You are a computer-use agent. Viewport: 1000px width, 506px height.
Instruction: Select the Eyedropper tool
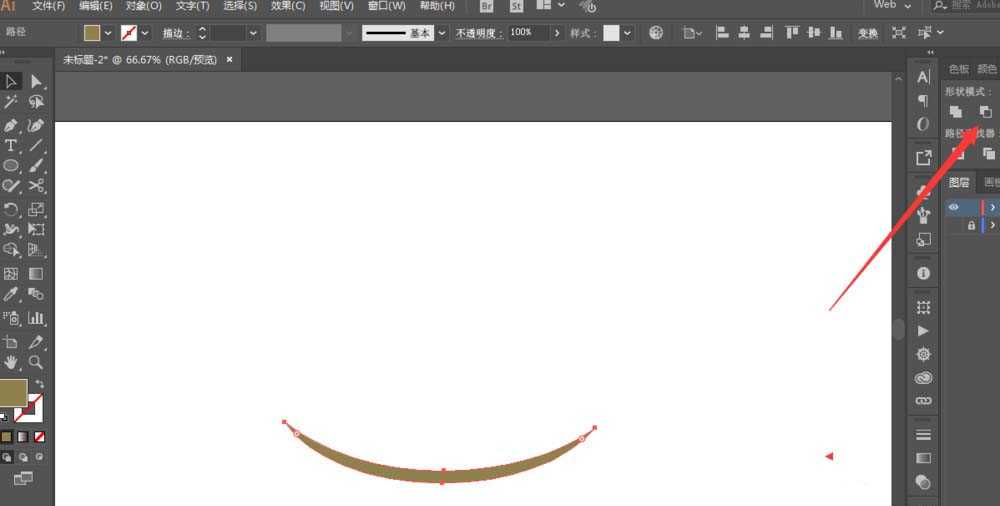(11, 294)
